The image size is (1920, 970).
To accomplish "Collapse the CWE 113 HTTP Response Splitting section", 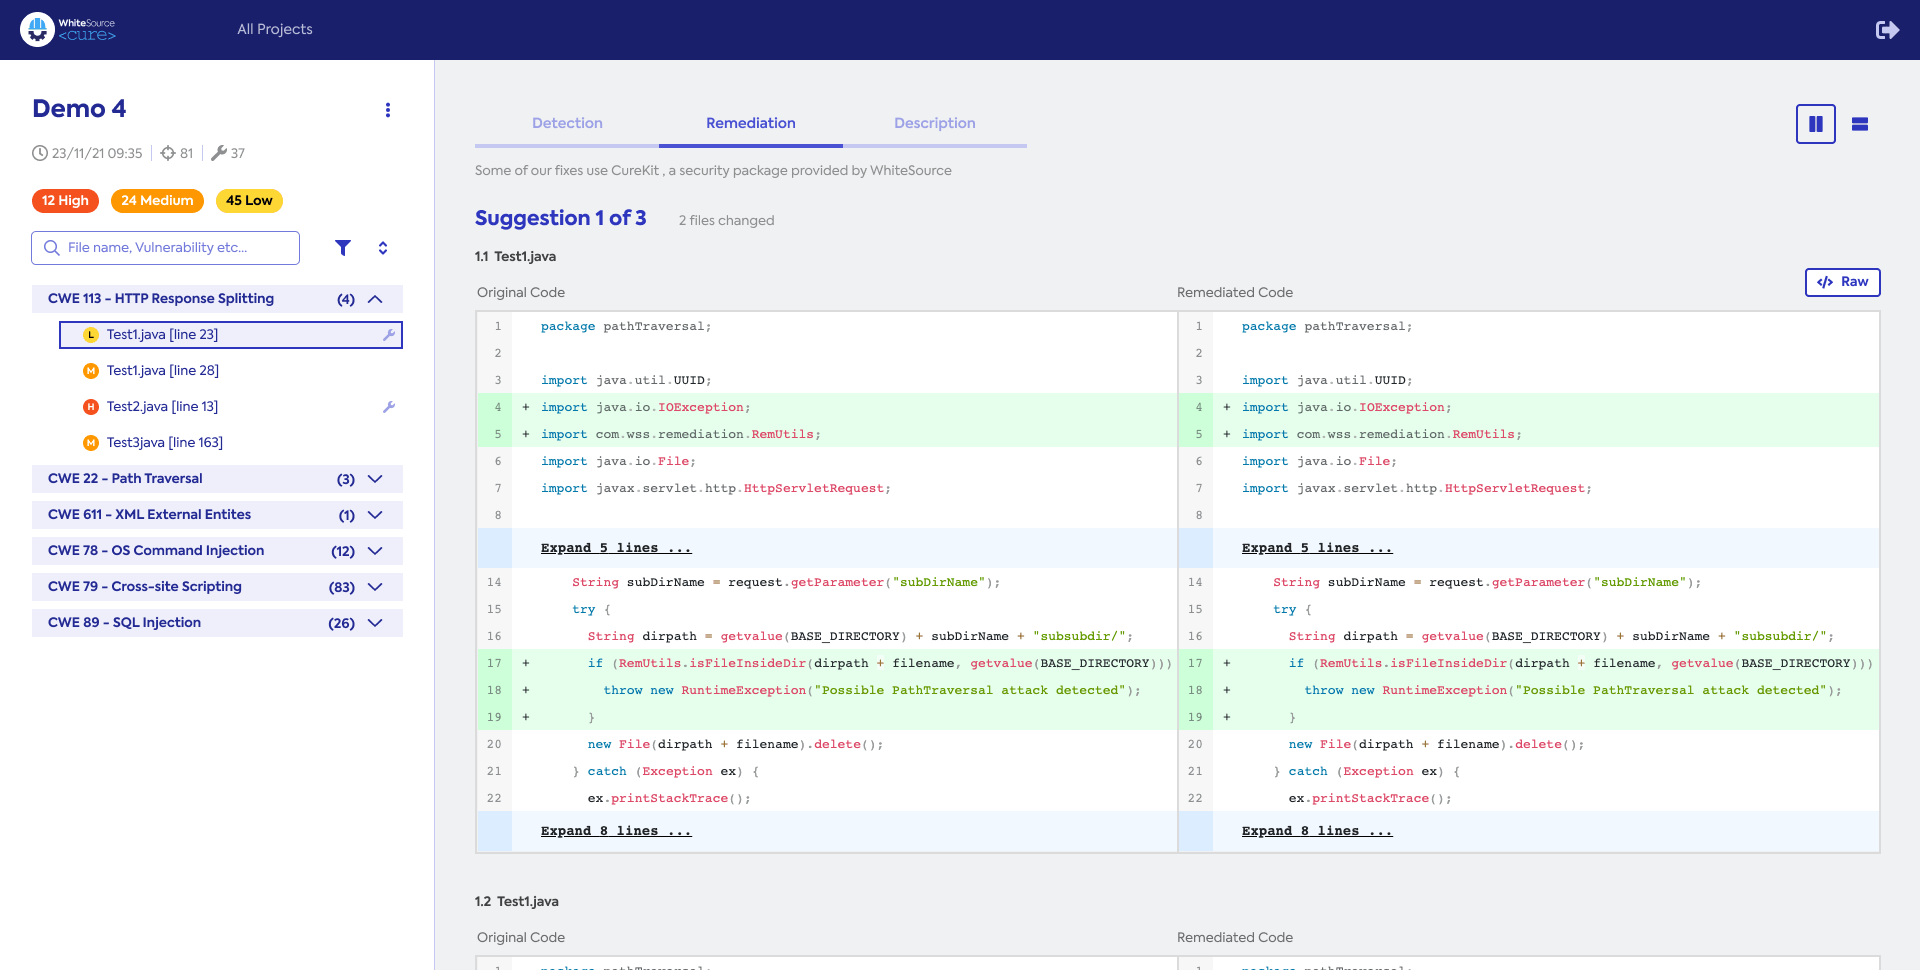I will (375, 298).
